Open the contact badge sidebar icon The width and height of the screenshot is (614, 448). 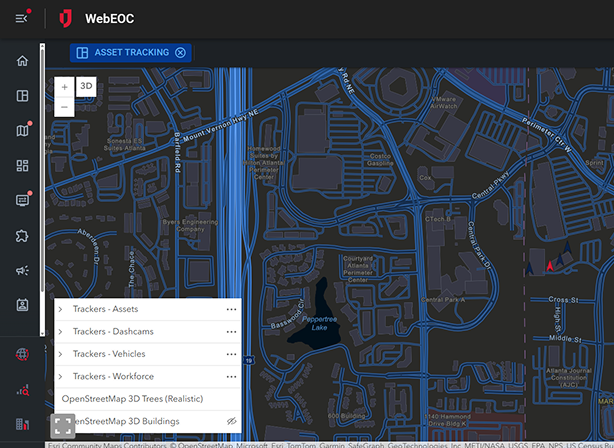[22, 305]
